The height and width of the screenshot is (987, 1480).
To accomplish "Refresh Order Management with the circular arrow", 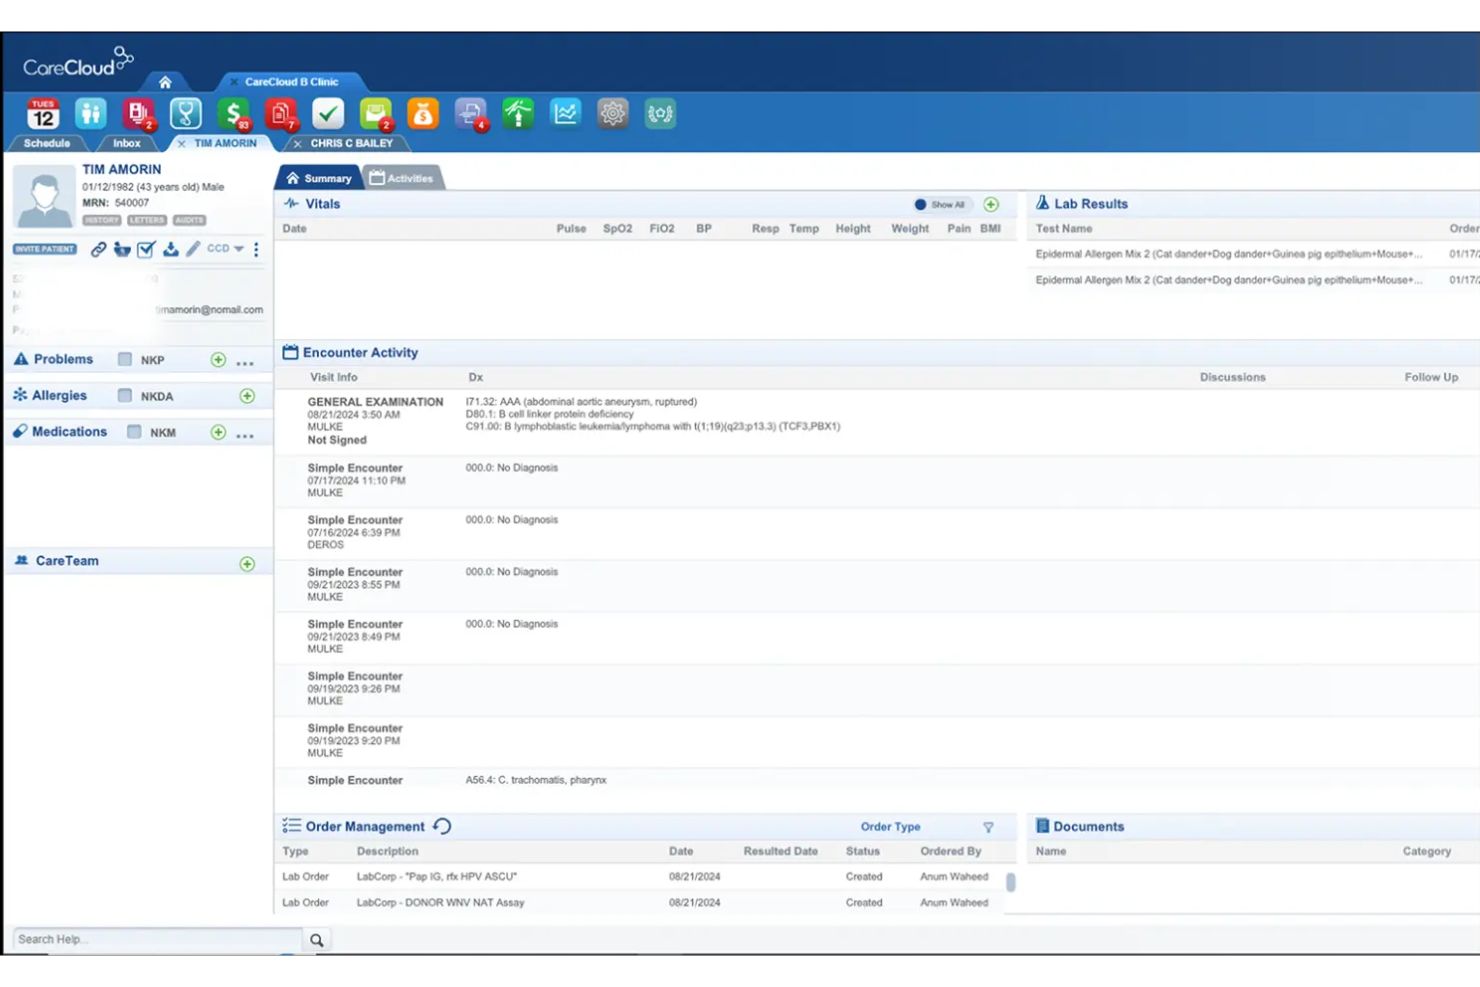I will coord(442,826).
